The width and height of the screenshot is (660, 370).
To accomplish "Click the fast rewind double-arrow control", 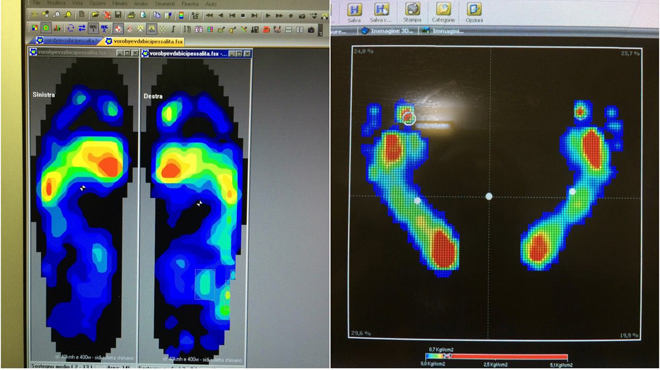I will (x=209, y=16).
